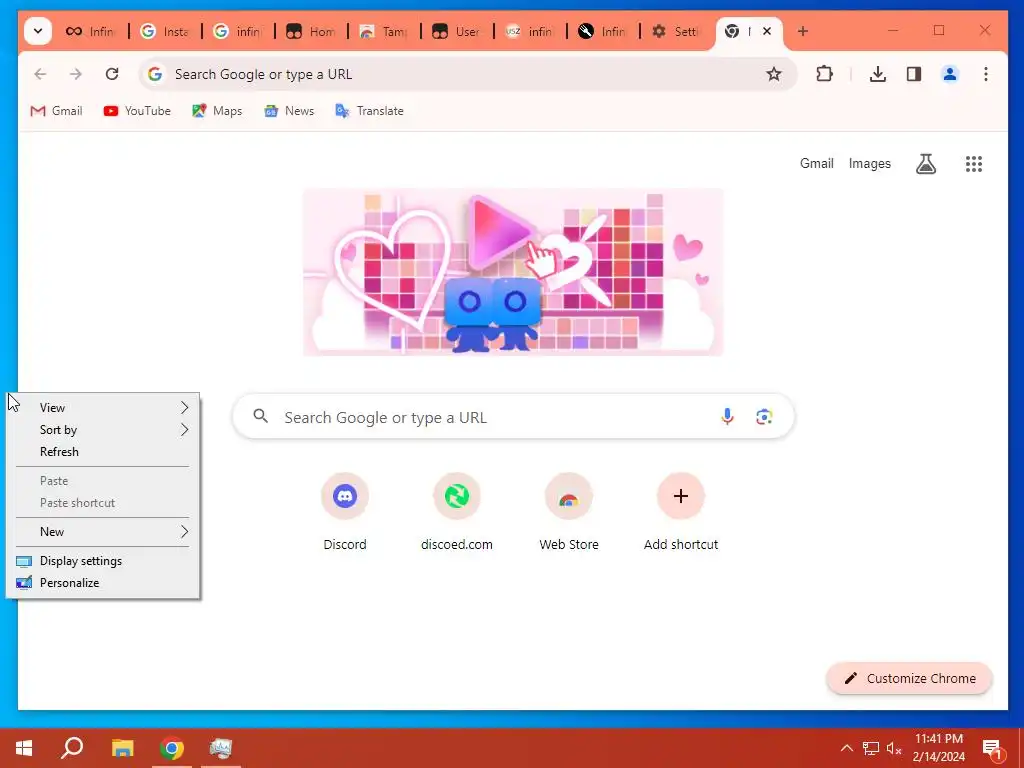Open Display settings from context menu
Image resolution: width=1024 pixels, height=768 pixels.
click(103, 561)
